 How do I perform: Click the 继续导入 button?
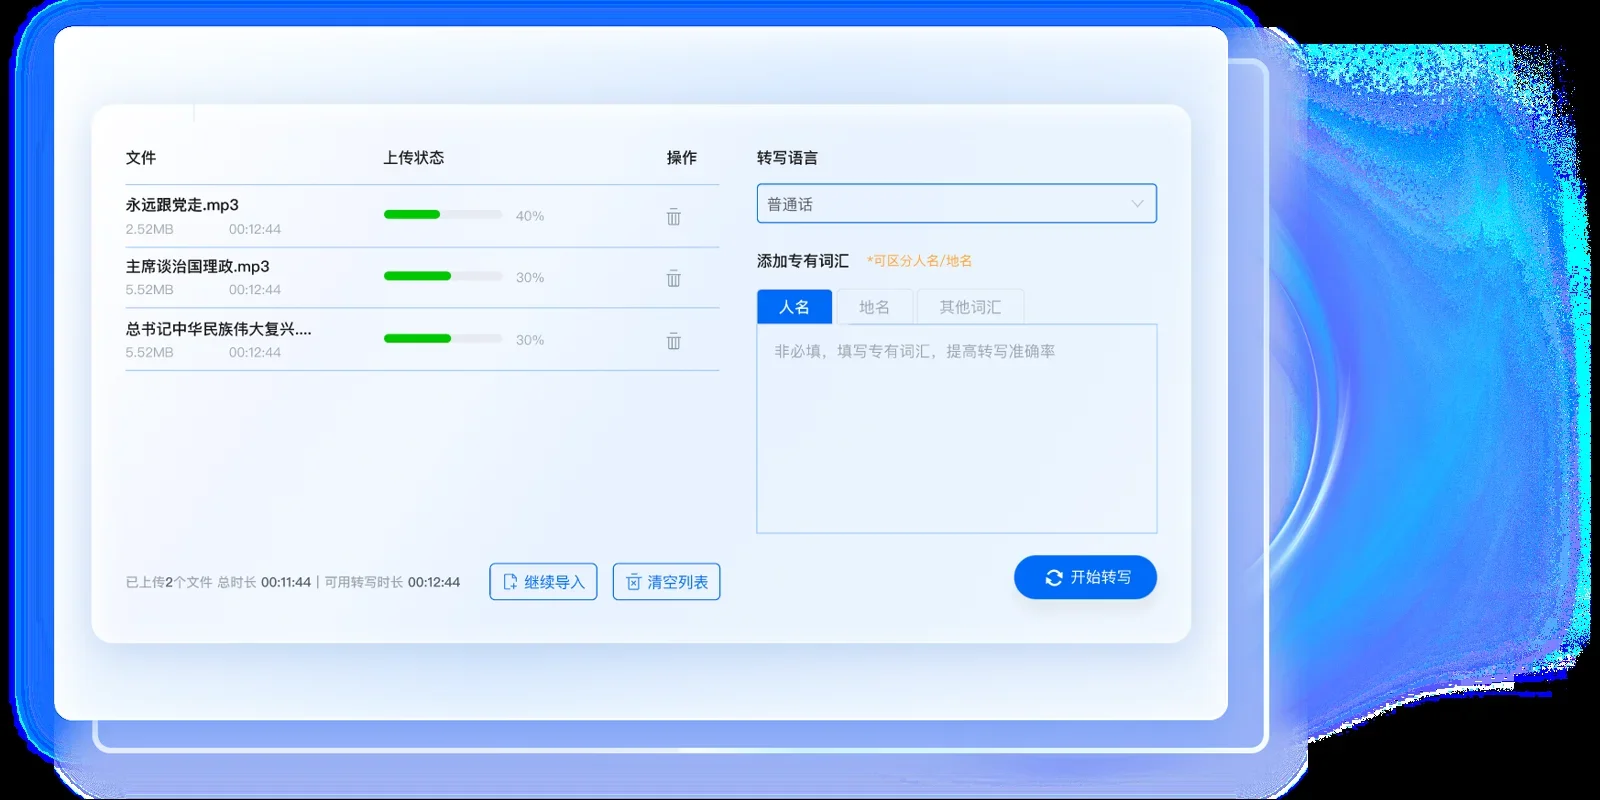(x=543, y=582)
